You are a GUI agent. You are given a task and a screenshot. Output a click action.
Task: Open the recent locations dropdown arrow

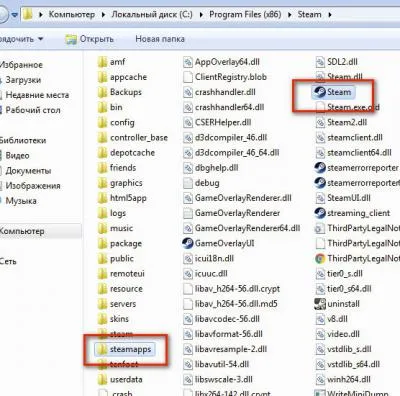pos(14,15)
